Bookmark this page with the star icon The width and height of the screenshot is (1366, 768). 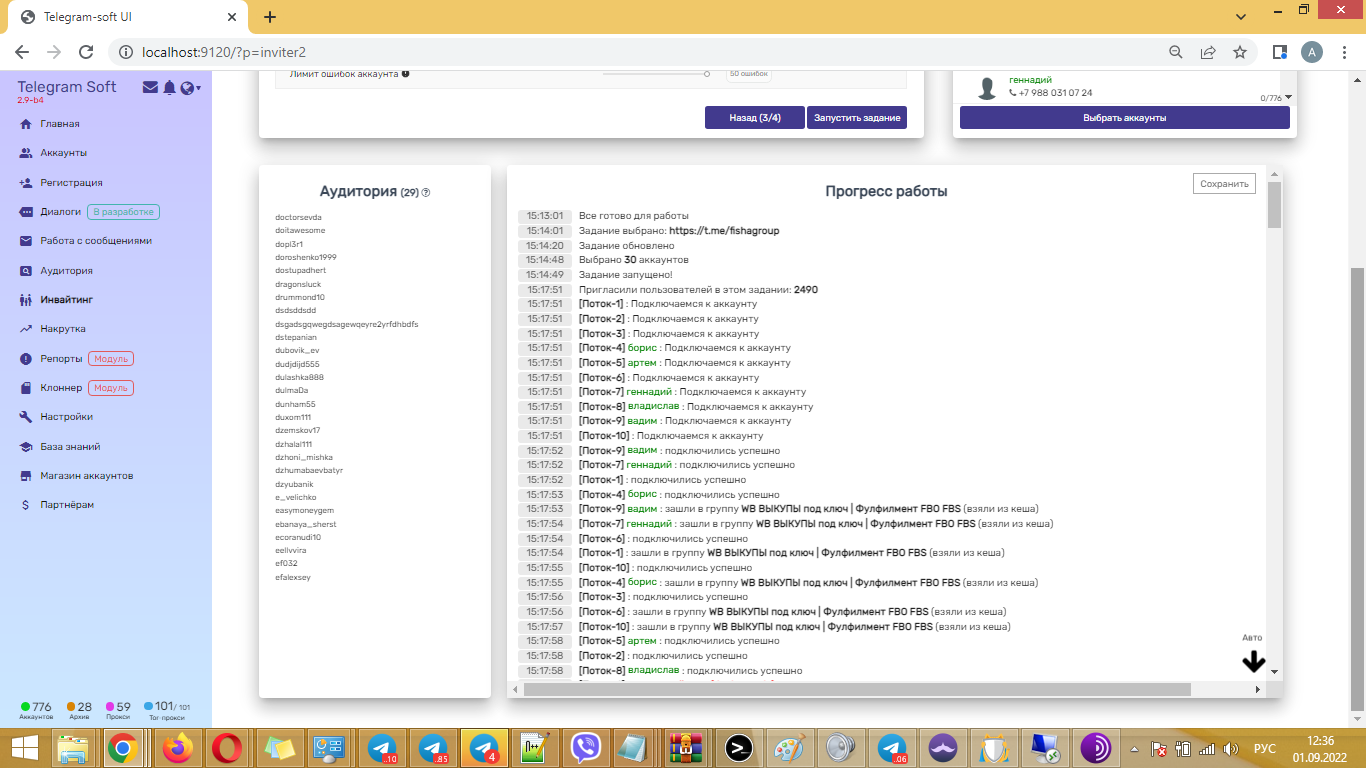pyautogui.click(x=1240, y=52)
